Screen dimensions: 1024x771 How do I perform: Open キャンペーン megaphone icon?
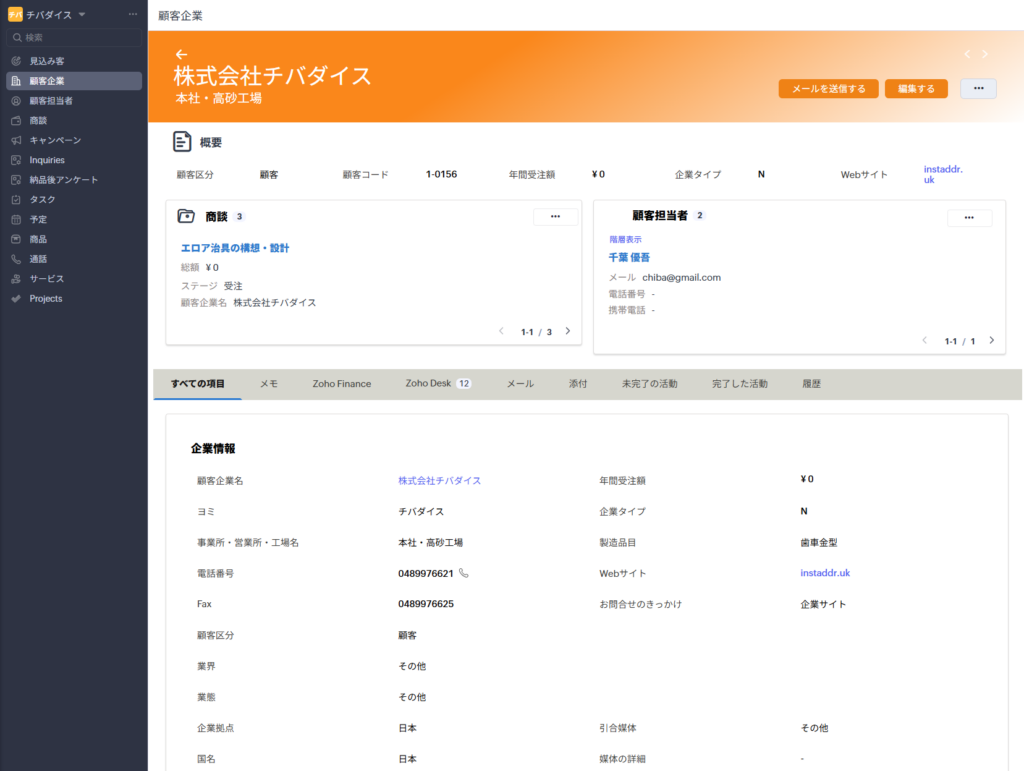pos(16,140)
